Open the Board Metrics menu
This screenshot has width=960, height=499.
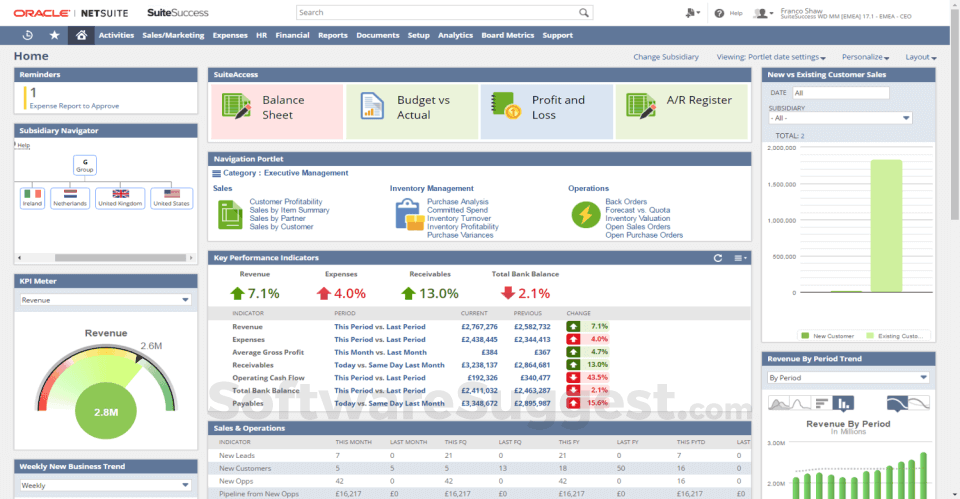point(507,35)
